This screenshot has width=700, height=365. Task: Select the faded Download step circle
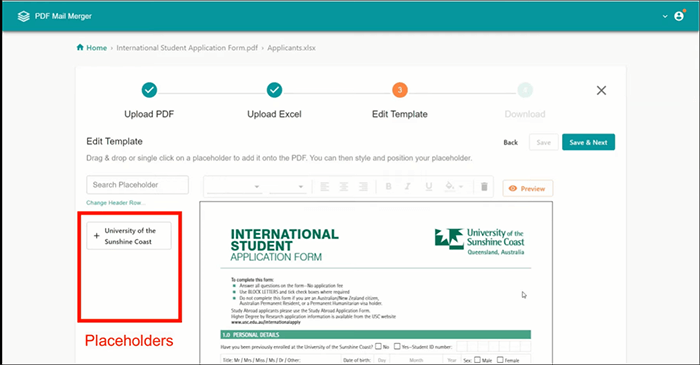click(525, 90)
